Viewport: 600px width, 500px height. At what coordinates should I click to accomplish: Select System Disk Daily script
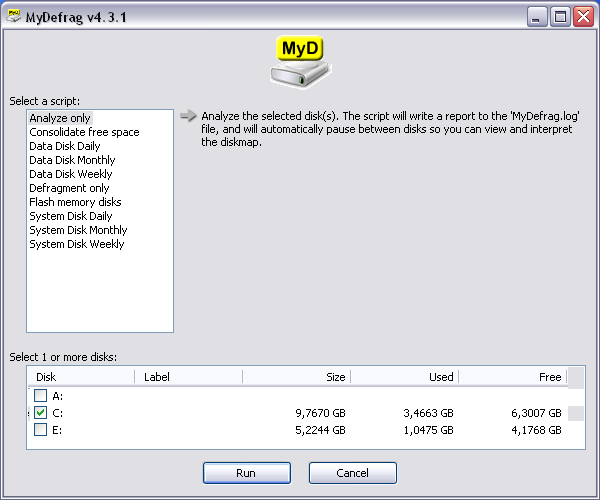(x=71, y=216)
